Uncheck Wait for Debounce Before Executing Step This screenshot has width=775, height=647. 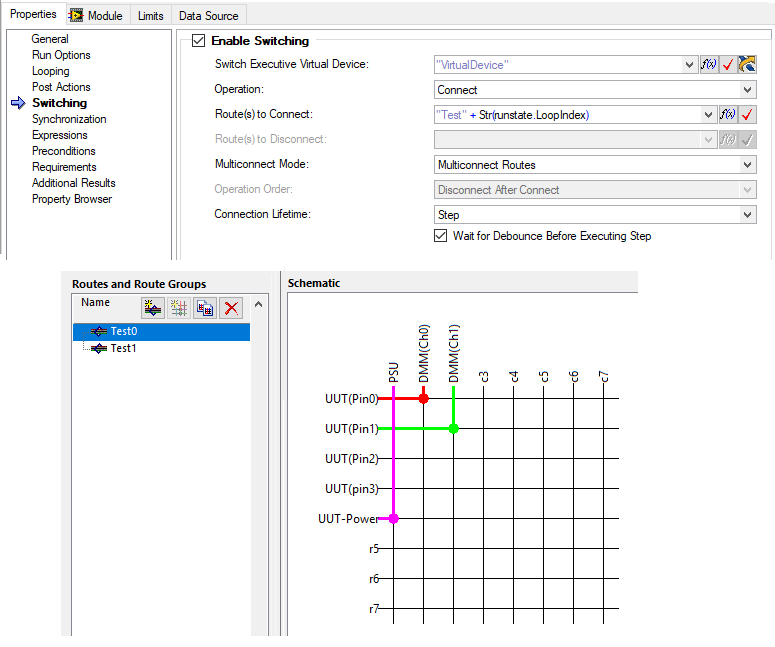[x=441, y=236]
